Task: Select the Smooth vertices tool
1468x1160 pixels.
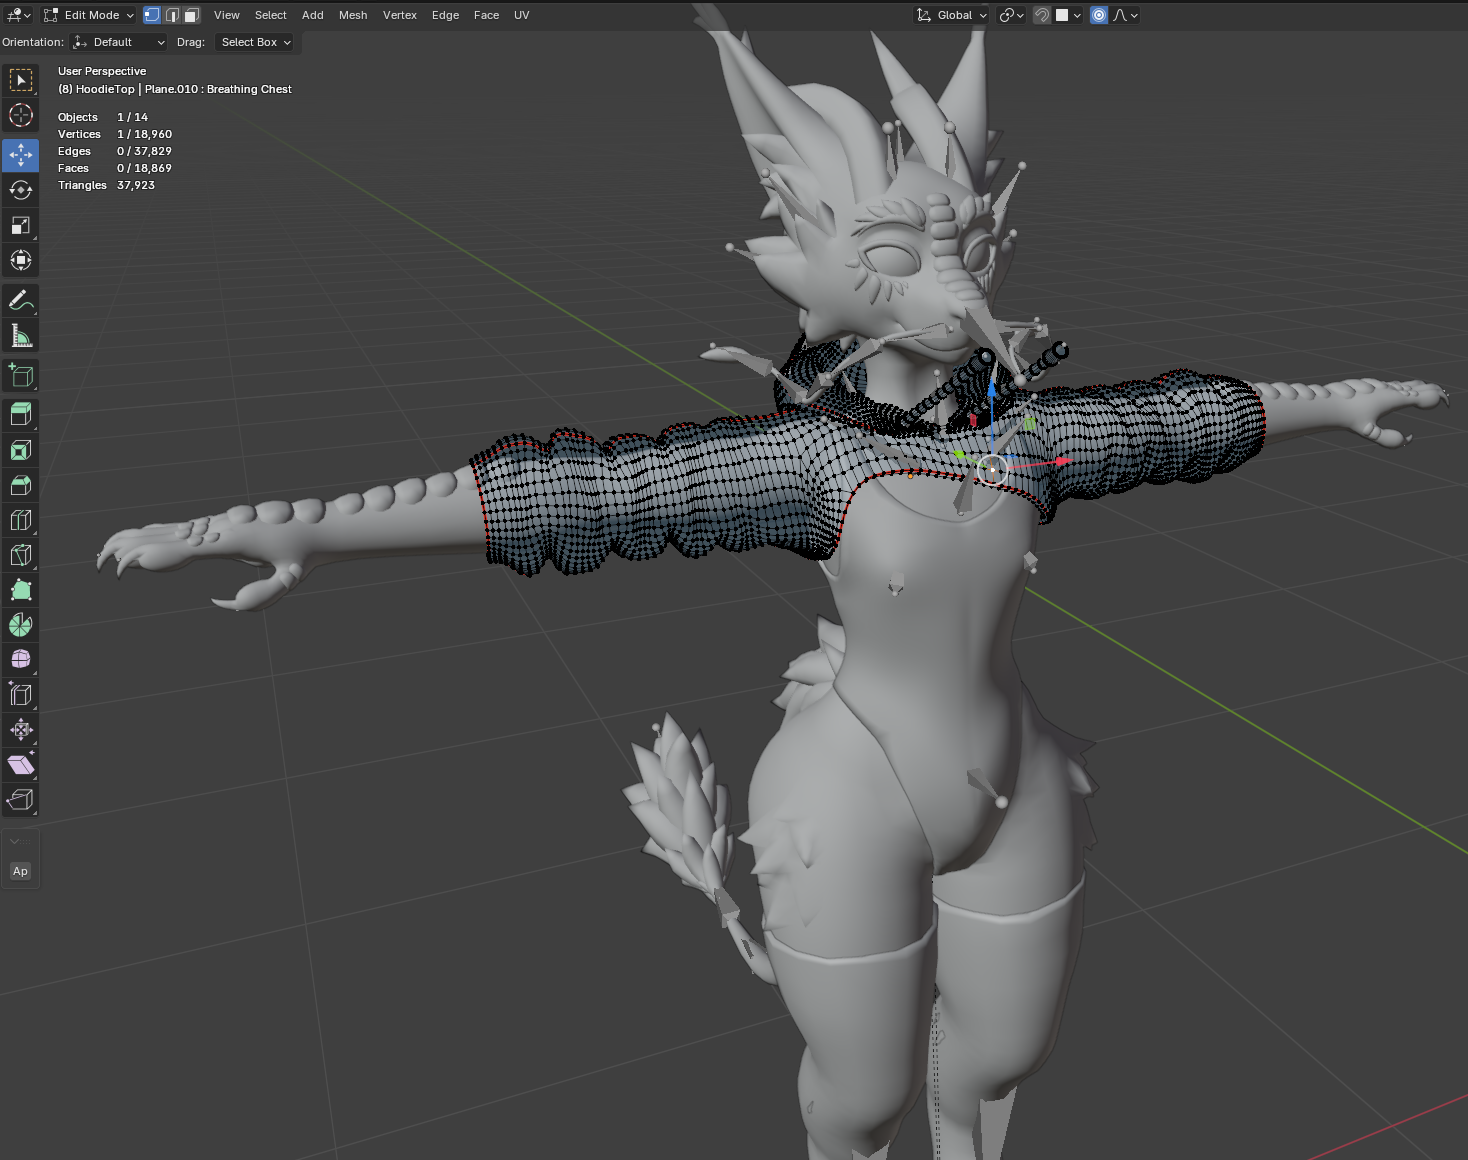Action: tap(21, 659)
